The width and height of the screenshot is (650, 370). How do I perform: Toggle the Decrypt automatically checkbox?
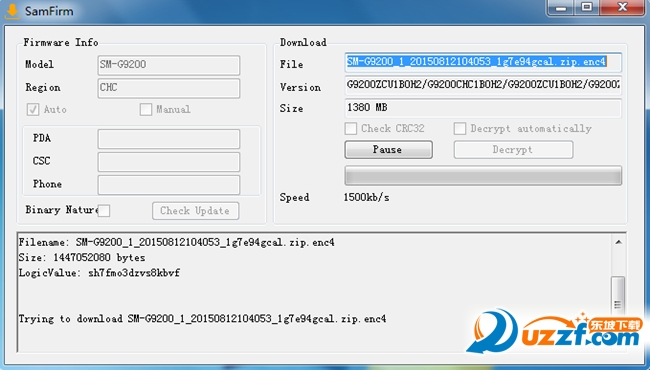pyautogui.click(x=460, y=128)
